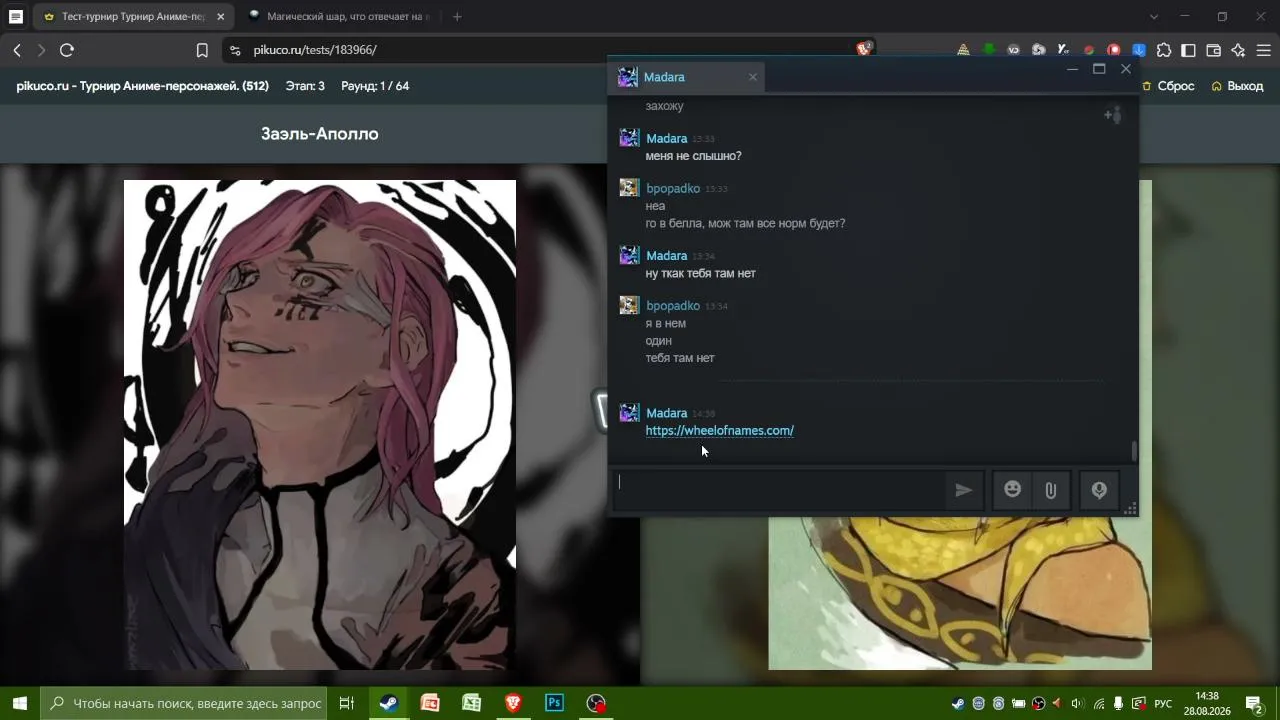Open the volume control in system tray
Screen dimensions: 1280x720
coord(1077,703)
